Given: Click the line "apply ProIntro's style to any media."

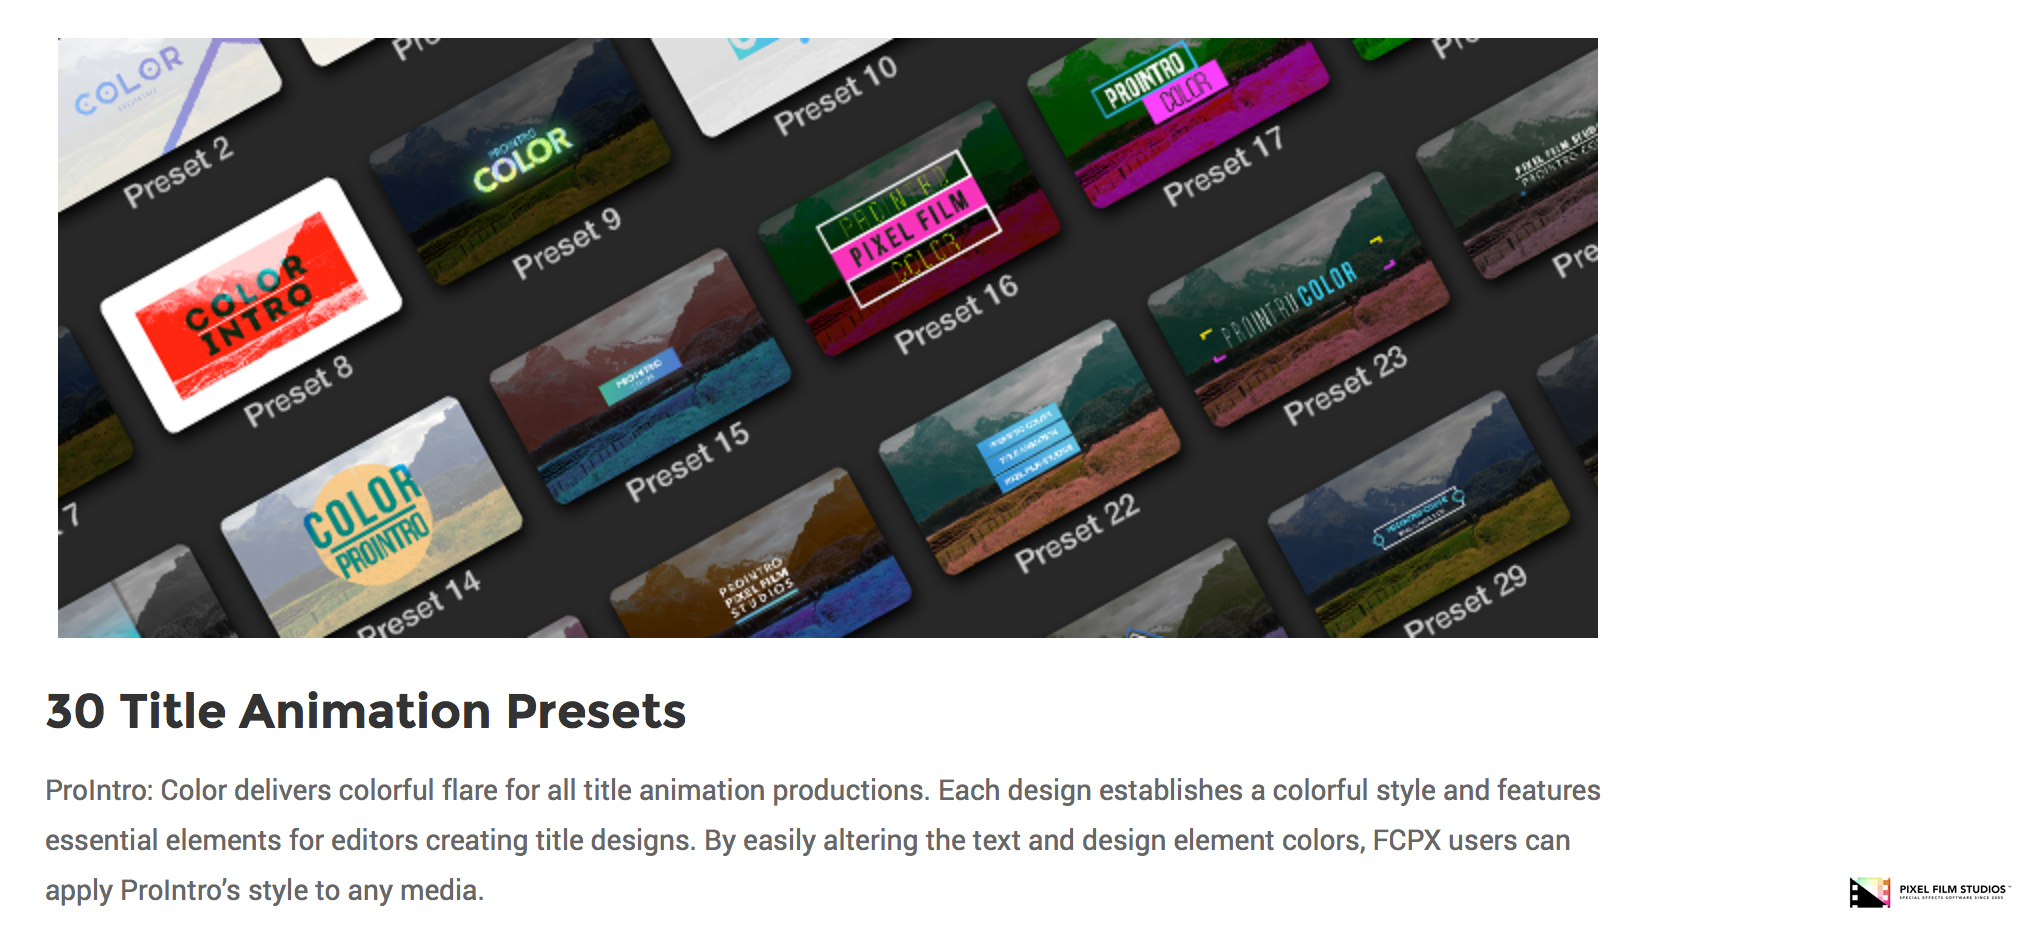Looking at the screenshot, I should pos(265,891).
